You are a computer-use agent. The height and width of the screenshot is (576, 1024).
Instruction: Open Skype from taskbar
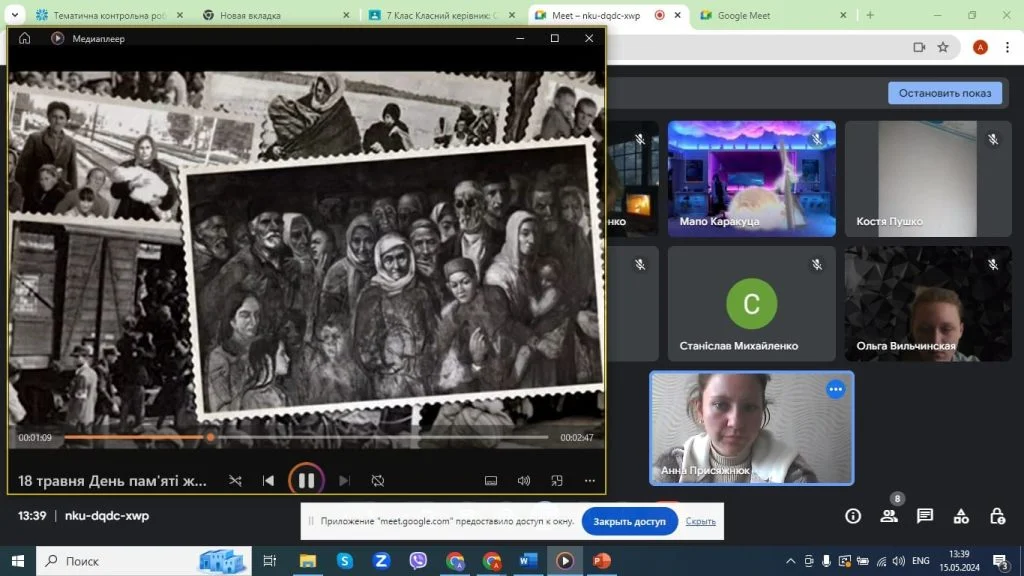click(345, 561)
